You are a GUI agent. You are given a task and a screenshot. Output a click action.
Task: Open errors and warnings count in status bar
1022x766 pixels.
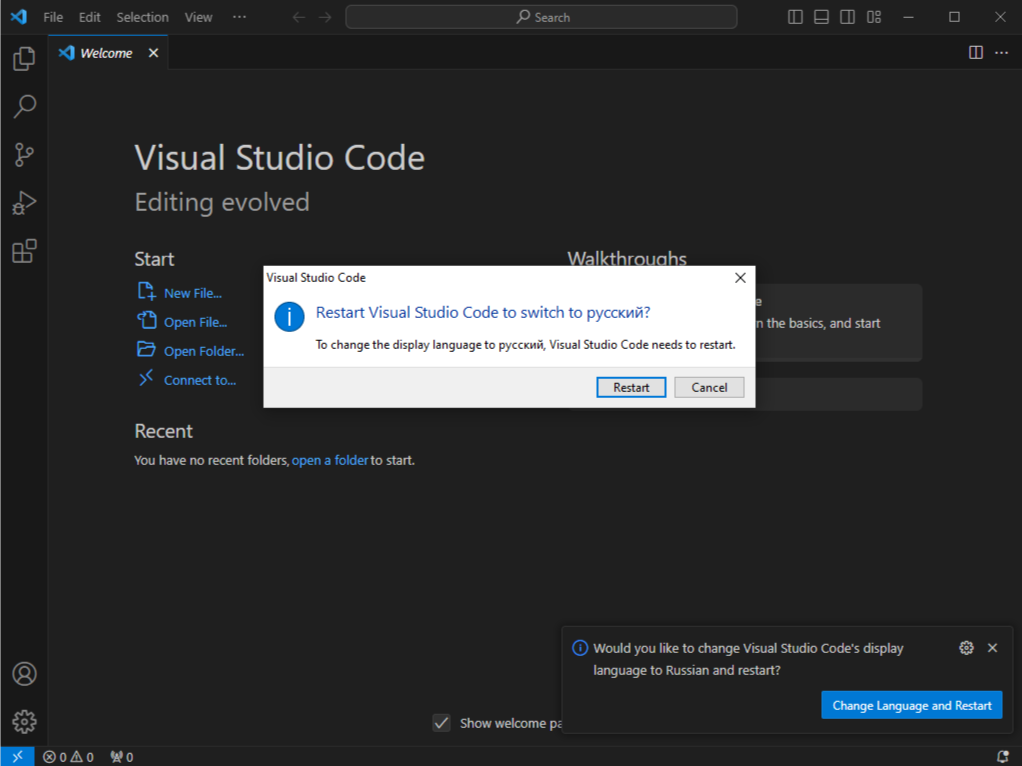pyautogui.click(x=68, y=757)
